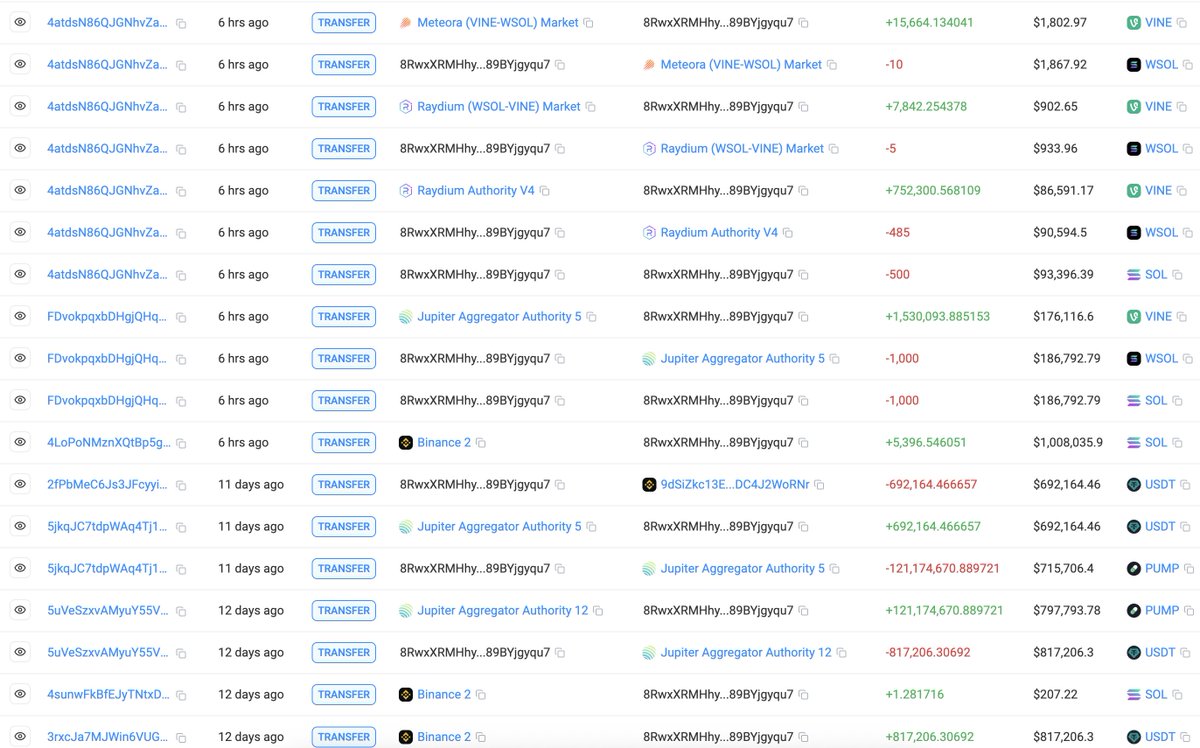Open USDT token link in the -817,206.30692 row
Viewport: 1200px width, 748px height.
coord(1160,652)
